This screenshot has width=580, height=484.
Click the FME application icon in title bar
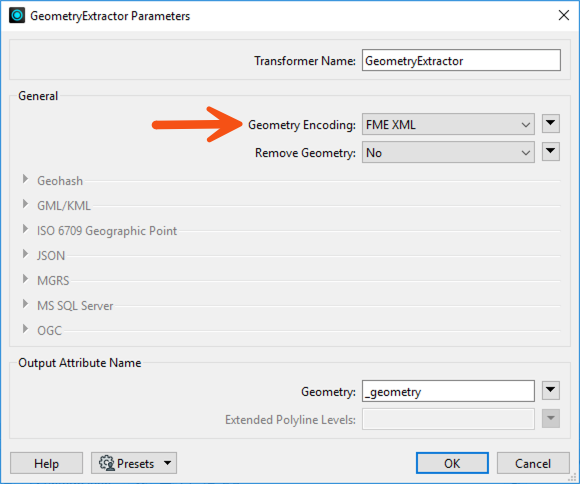[17, 16]
